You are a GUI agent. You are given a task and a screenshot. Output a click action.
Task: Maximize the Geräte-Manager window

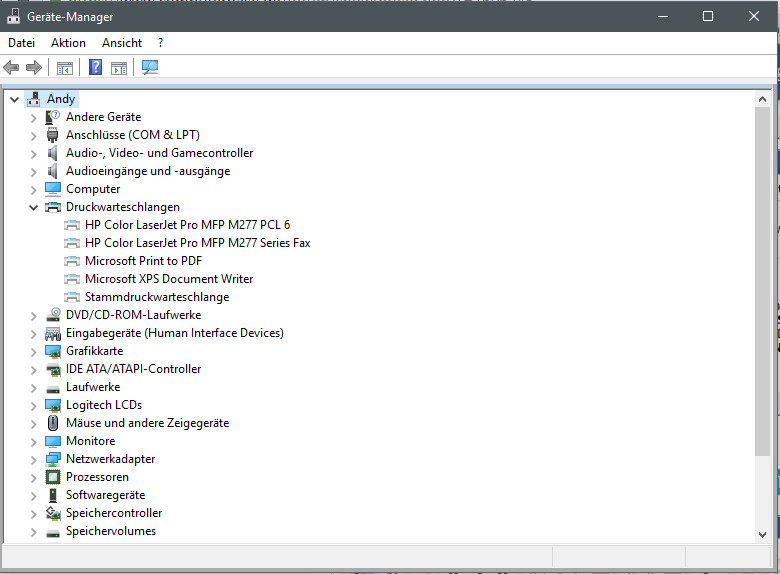point(708,16)
